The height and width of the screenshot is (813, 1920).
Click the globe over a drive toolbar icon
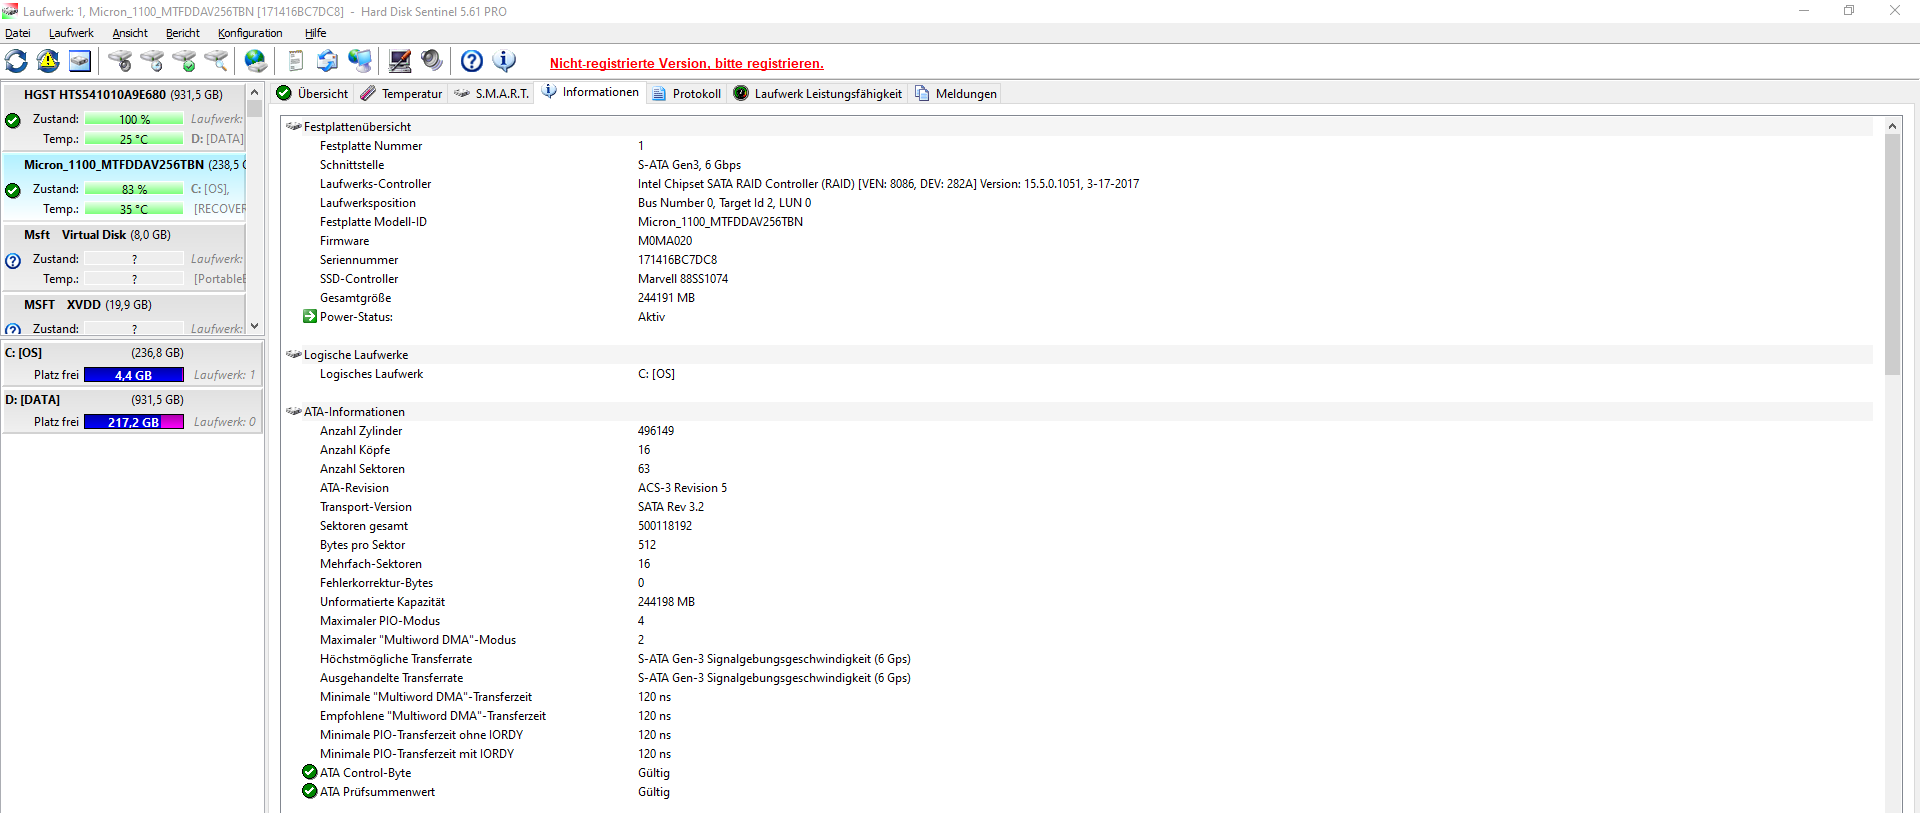256,61
